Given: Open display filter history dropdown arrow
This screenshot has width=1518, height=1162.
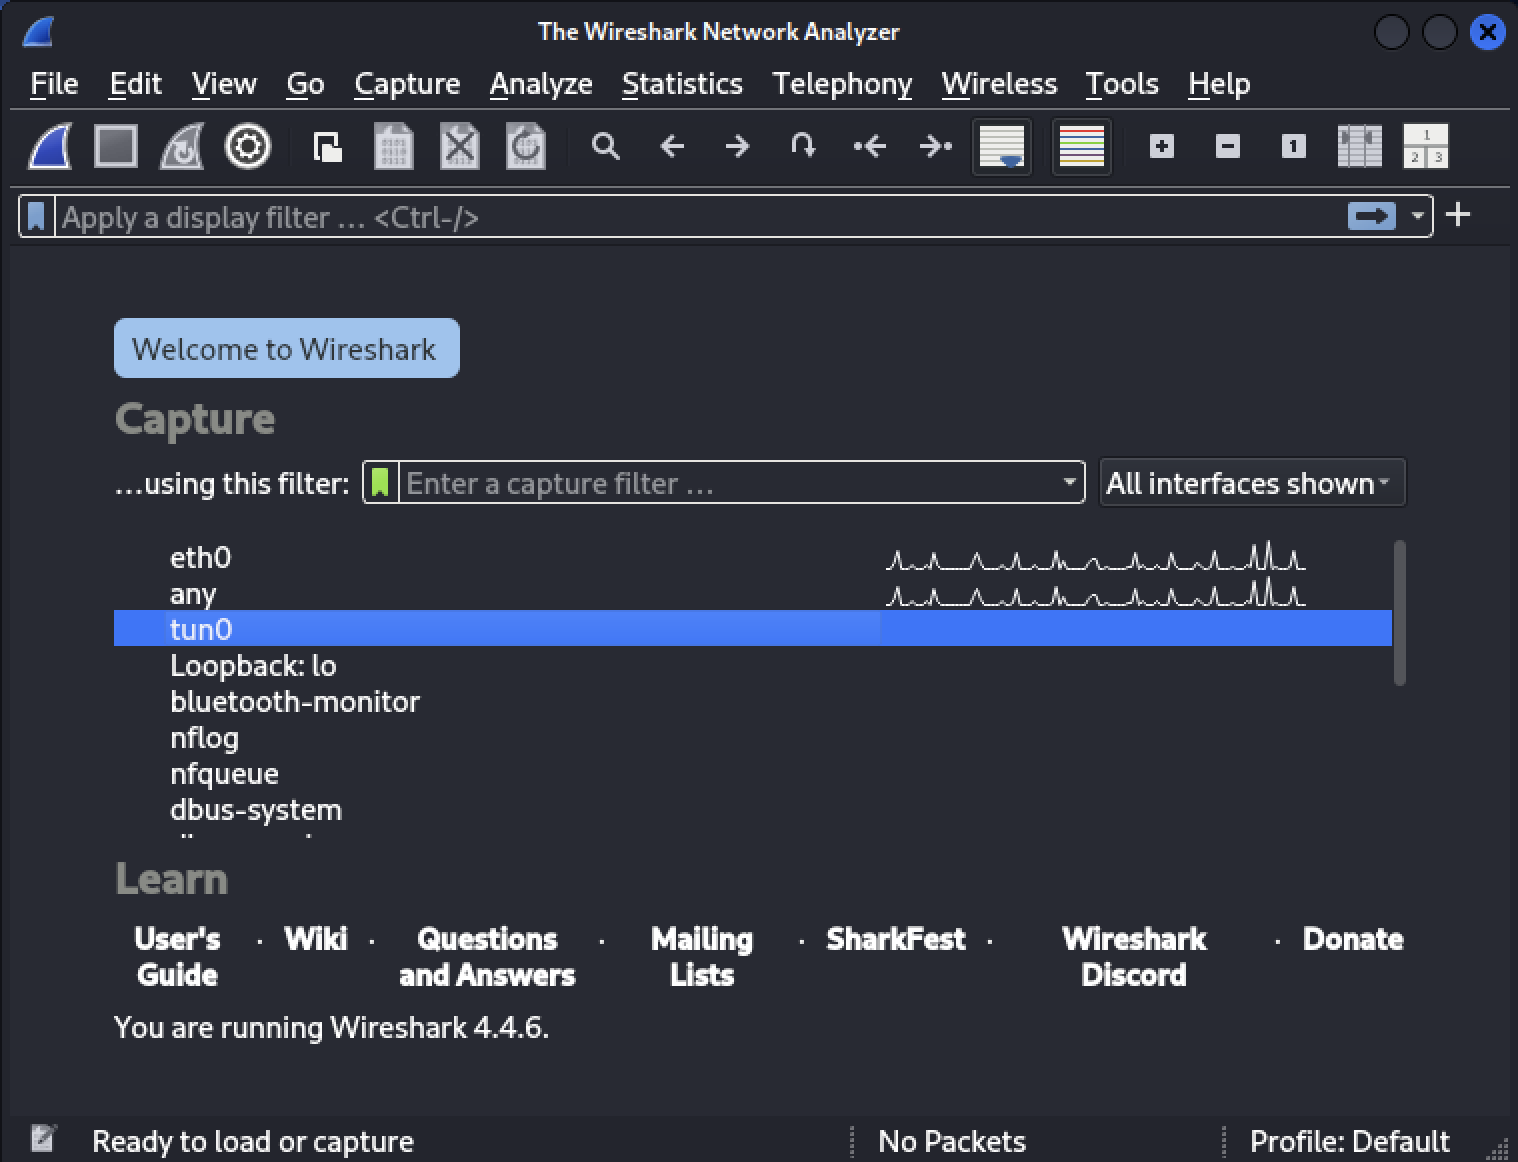Looking at the screenshot, I should pyautogui.click(x=1417, y=216).
